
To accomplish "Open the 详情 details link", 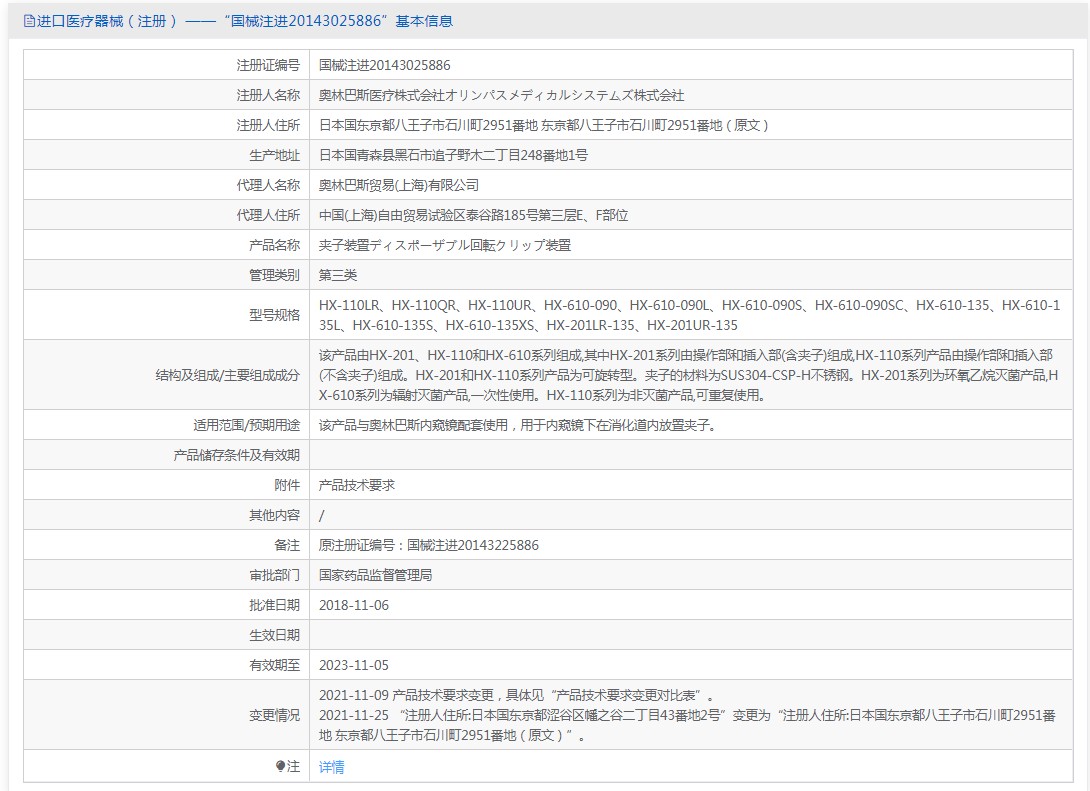I will (x=331, y=767).
